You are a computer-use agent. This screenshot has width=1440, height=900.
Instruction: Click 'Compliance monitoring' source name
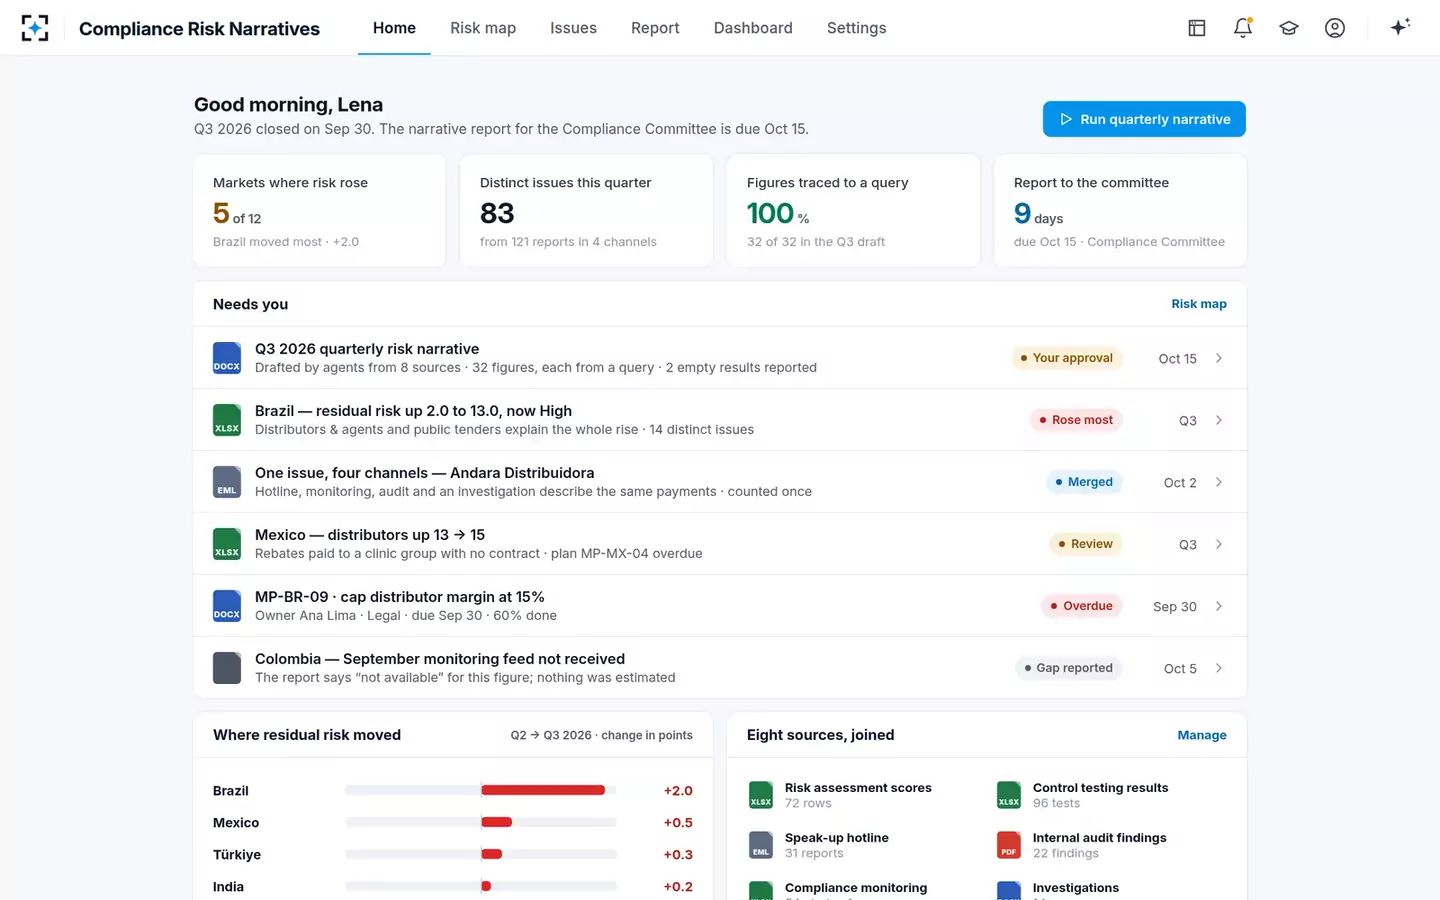click(x=856, y=888)
